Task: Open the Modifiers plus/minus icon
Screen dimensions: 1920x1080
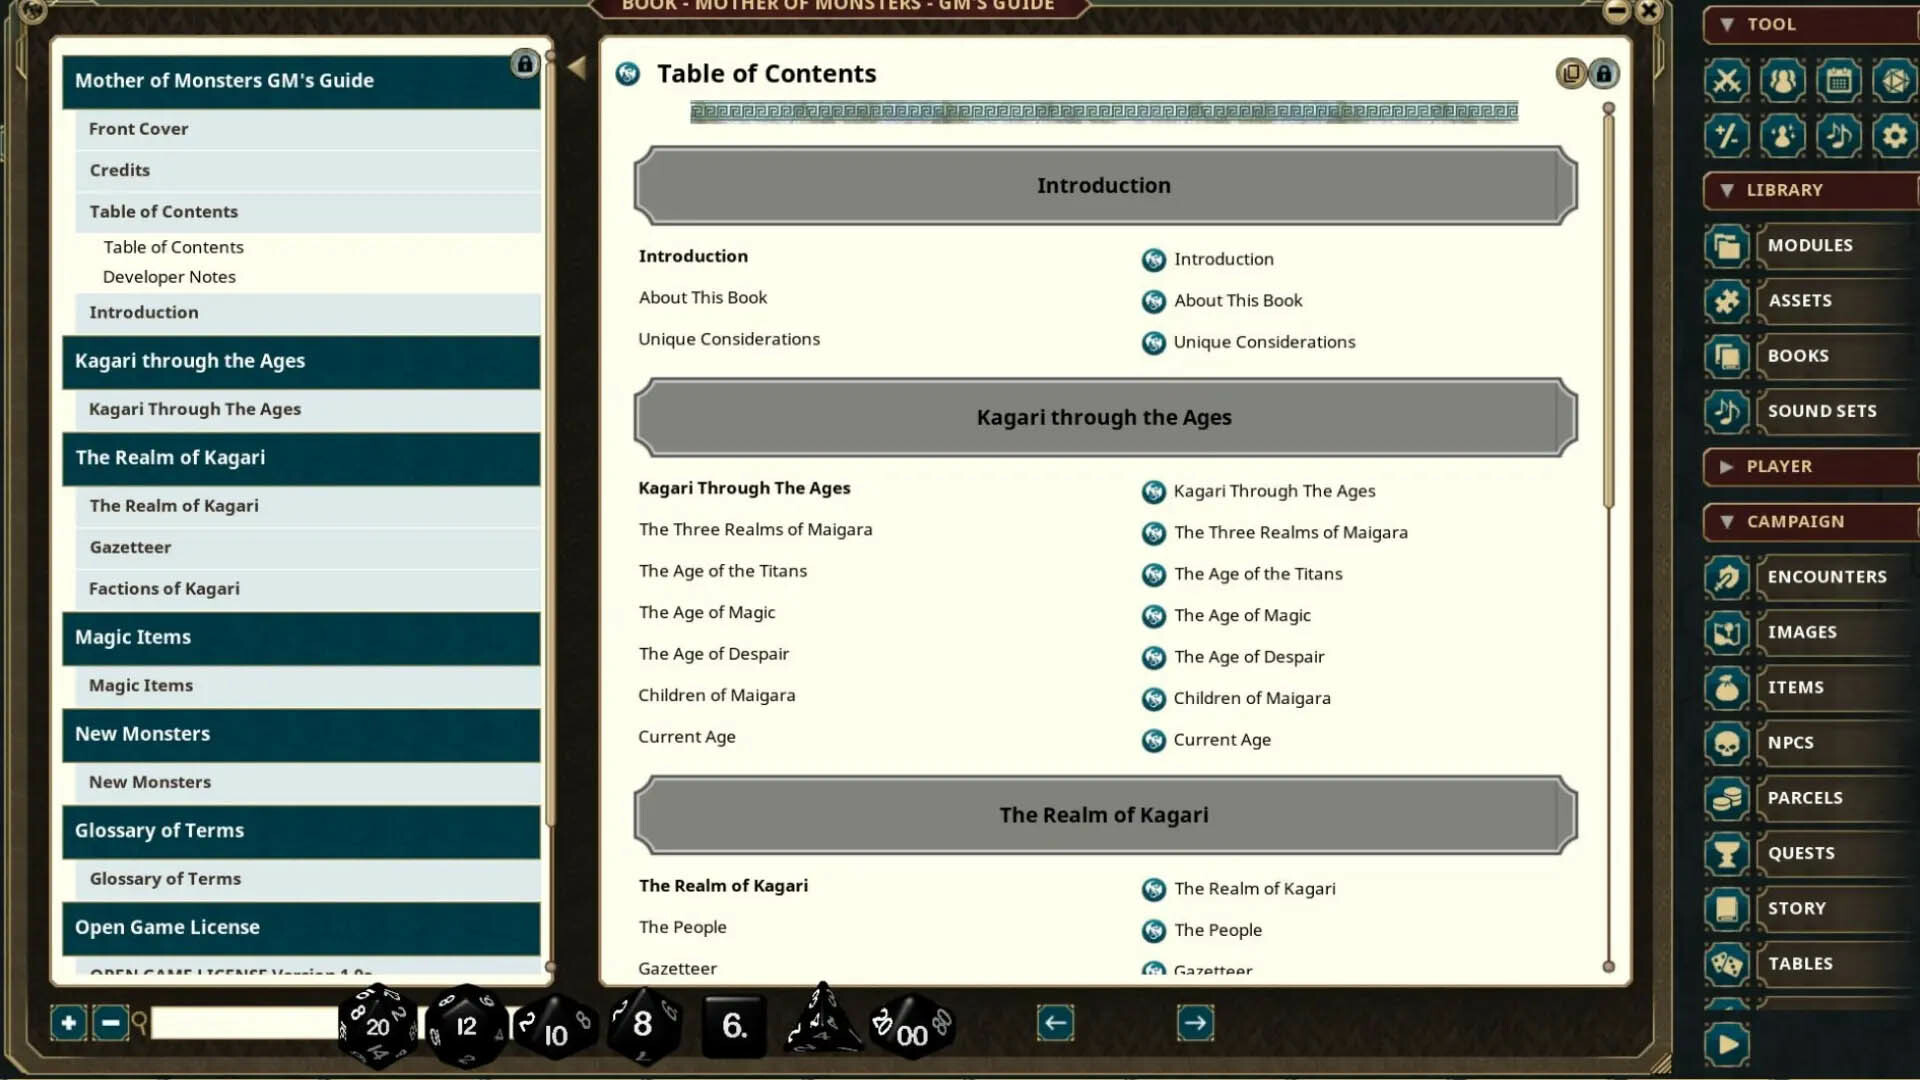Action: (1727, 136)
